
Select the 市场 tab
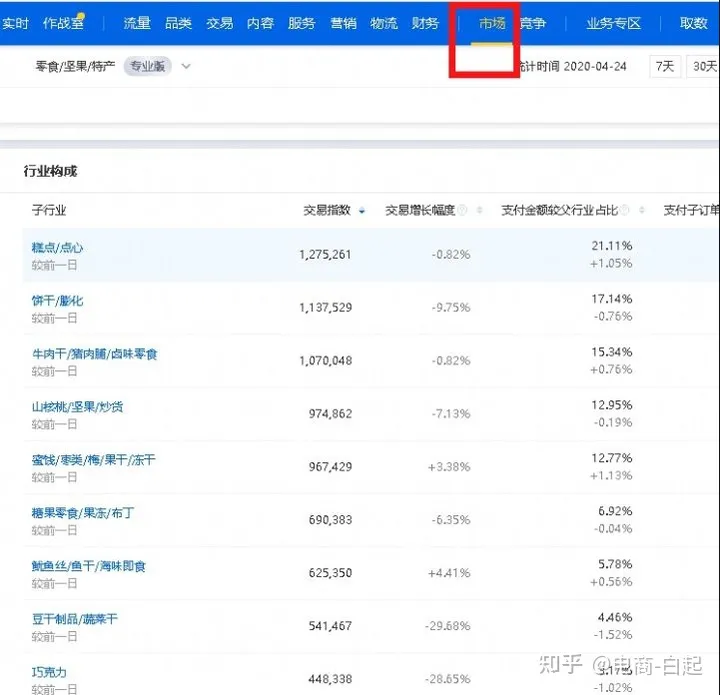pos(492,23)
